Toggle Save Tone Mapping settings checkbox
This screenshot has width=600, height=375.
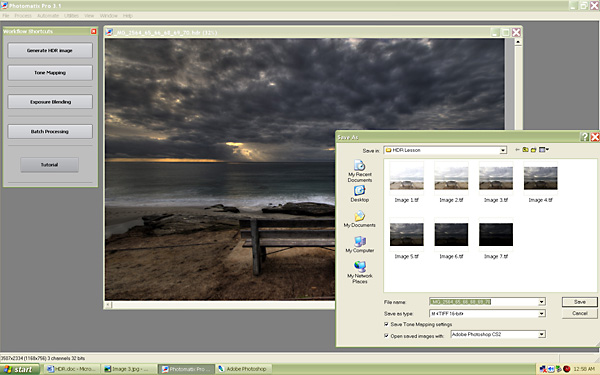tap(386, 324)
